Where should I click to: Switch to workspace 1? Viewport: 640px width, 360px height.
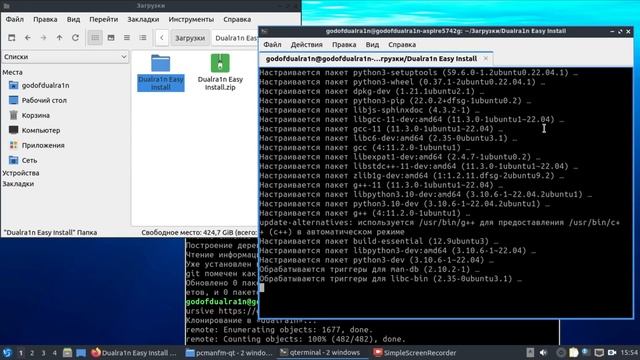pos(20,353)
